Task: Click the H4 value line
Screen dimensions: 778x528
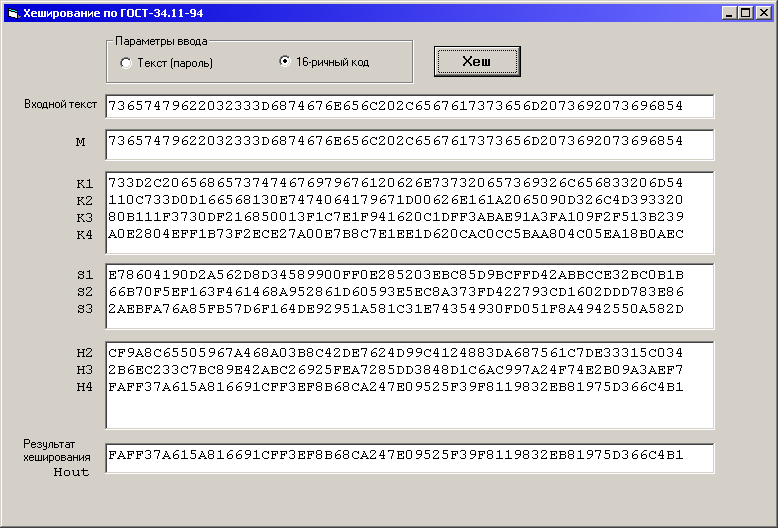Action: (x=395, y=387)
